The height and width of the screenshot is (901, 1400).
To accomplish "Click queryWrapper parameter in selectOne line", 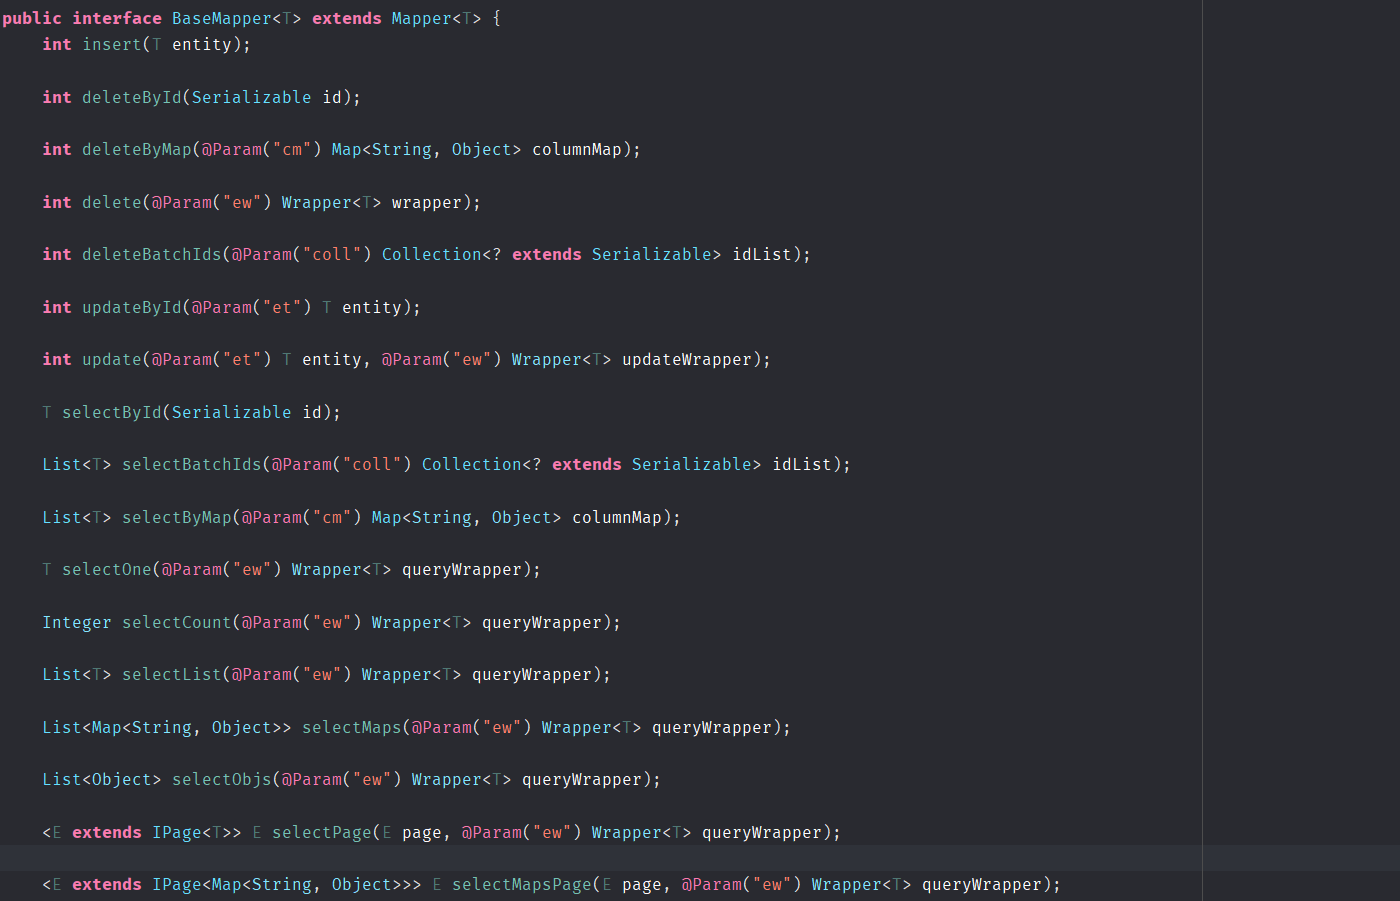I will pyautogui.click(x=462, y=569).
